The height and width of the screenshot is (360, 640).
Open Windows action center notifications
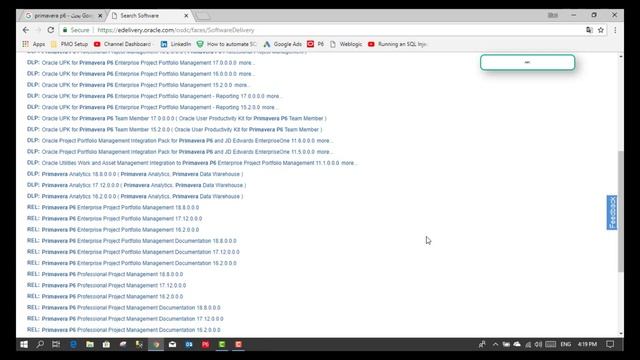coord(610,344)
